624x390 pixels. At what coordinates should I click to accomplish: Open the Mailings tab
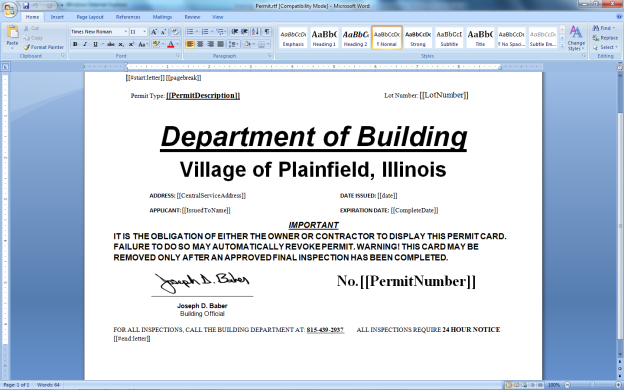pos(162,17)
